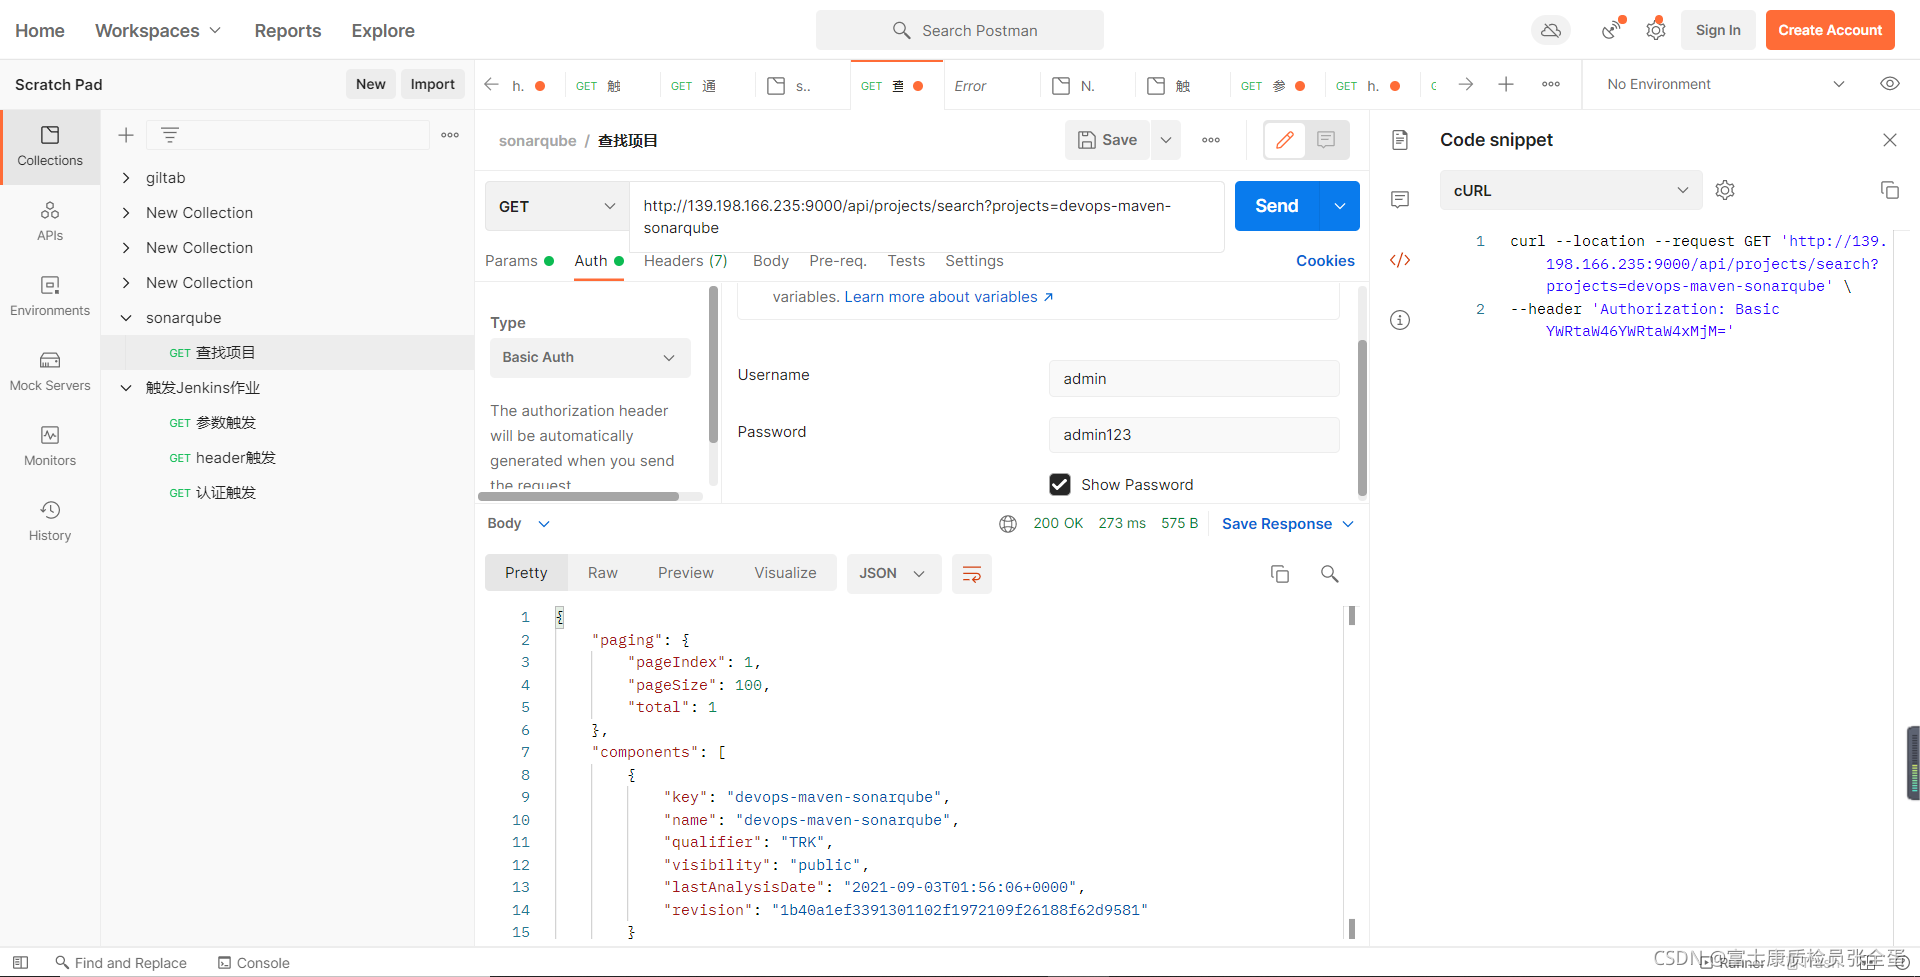The width and height of the screenshot is (1920, 977).
Task: Open the satellite capture requests icon
Action: (1610, 30)
